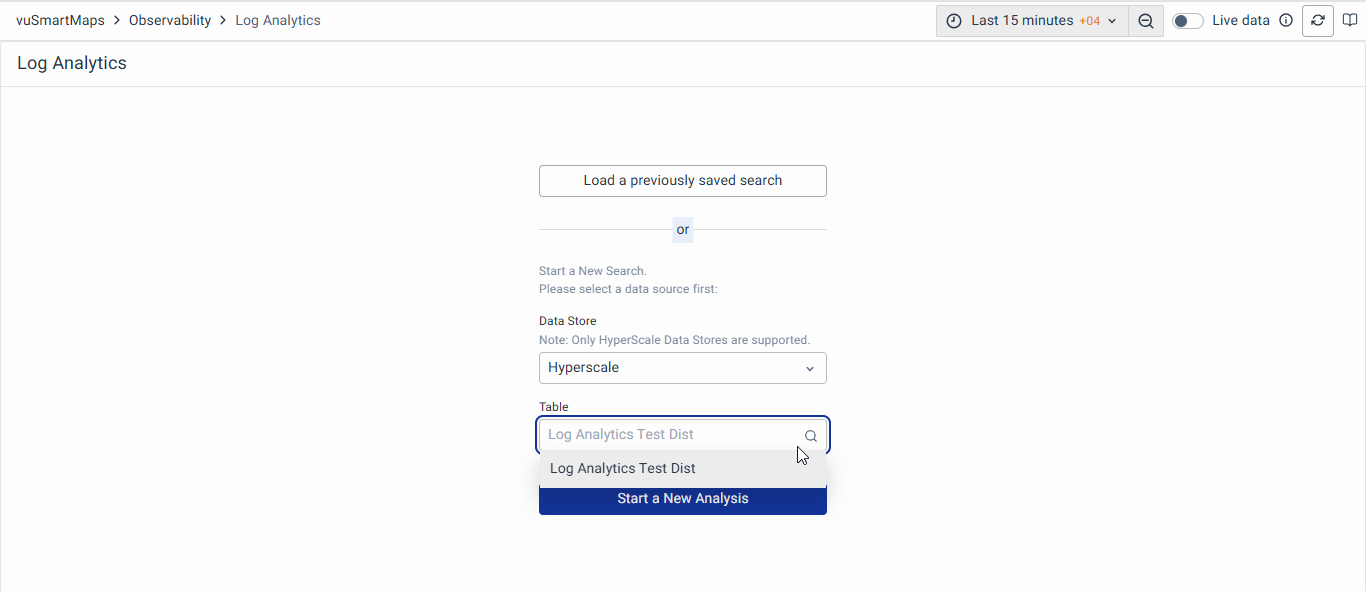Image resolution: width=1366 pixels, height=592 pixels.
Task: Focus the Table search input field
Action: (x=670, y=435)
